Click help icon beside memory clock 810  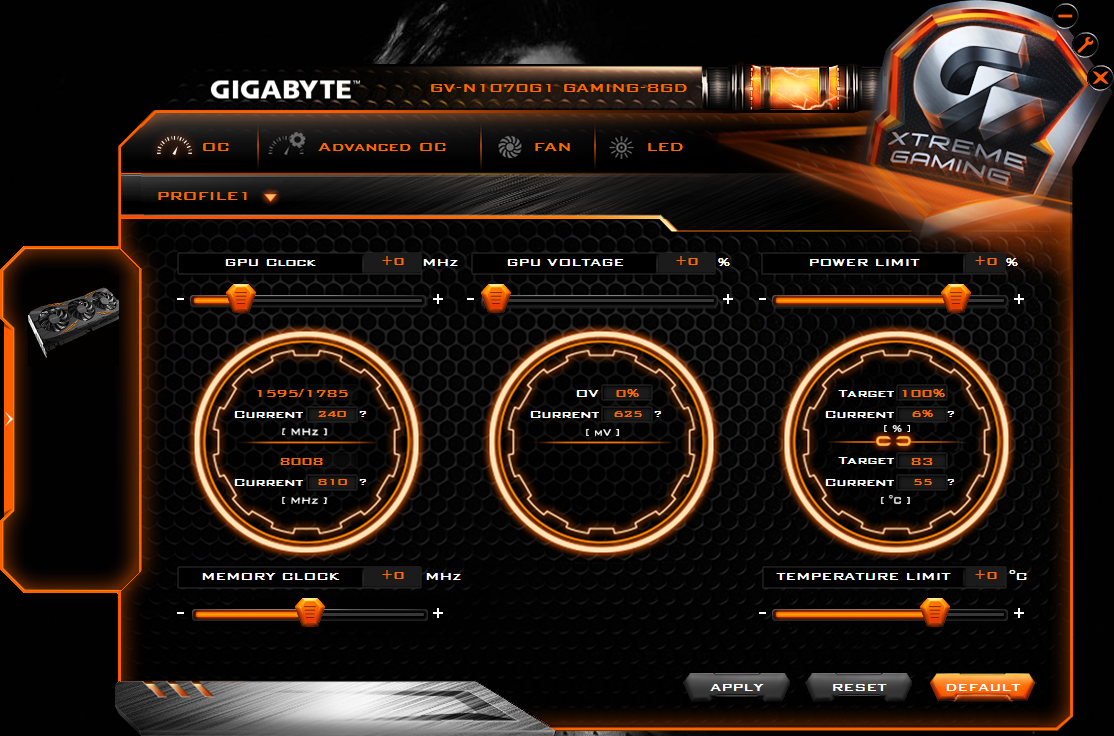coord(363,482)
